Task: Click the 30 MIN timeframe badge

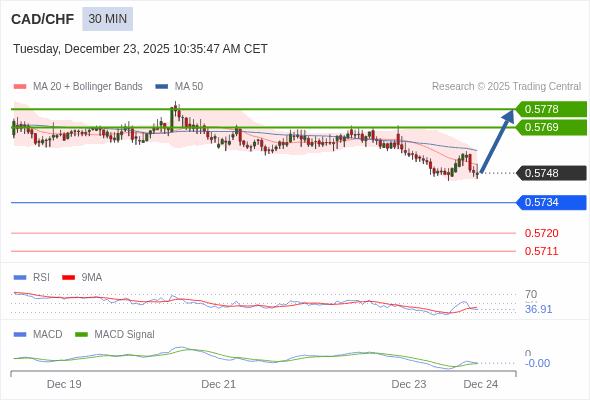Action: 108,19
